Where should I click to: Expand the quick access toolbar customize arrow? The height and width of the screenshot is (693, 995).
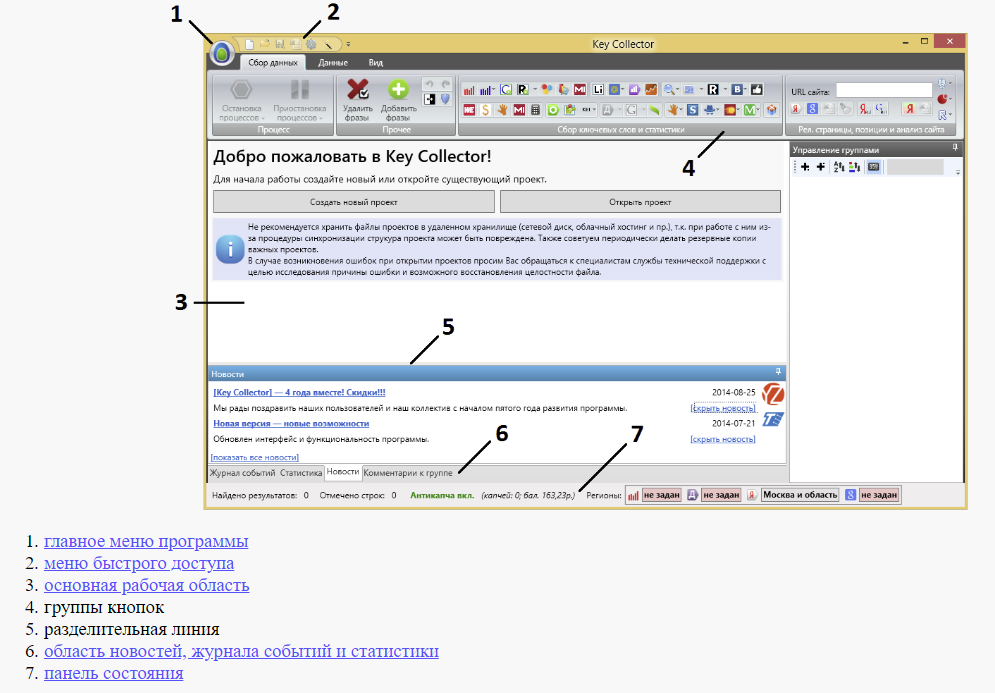point(348,45)
